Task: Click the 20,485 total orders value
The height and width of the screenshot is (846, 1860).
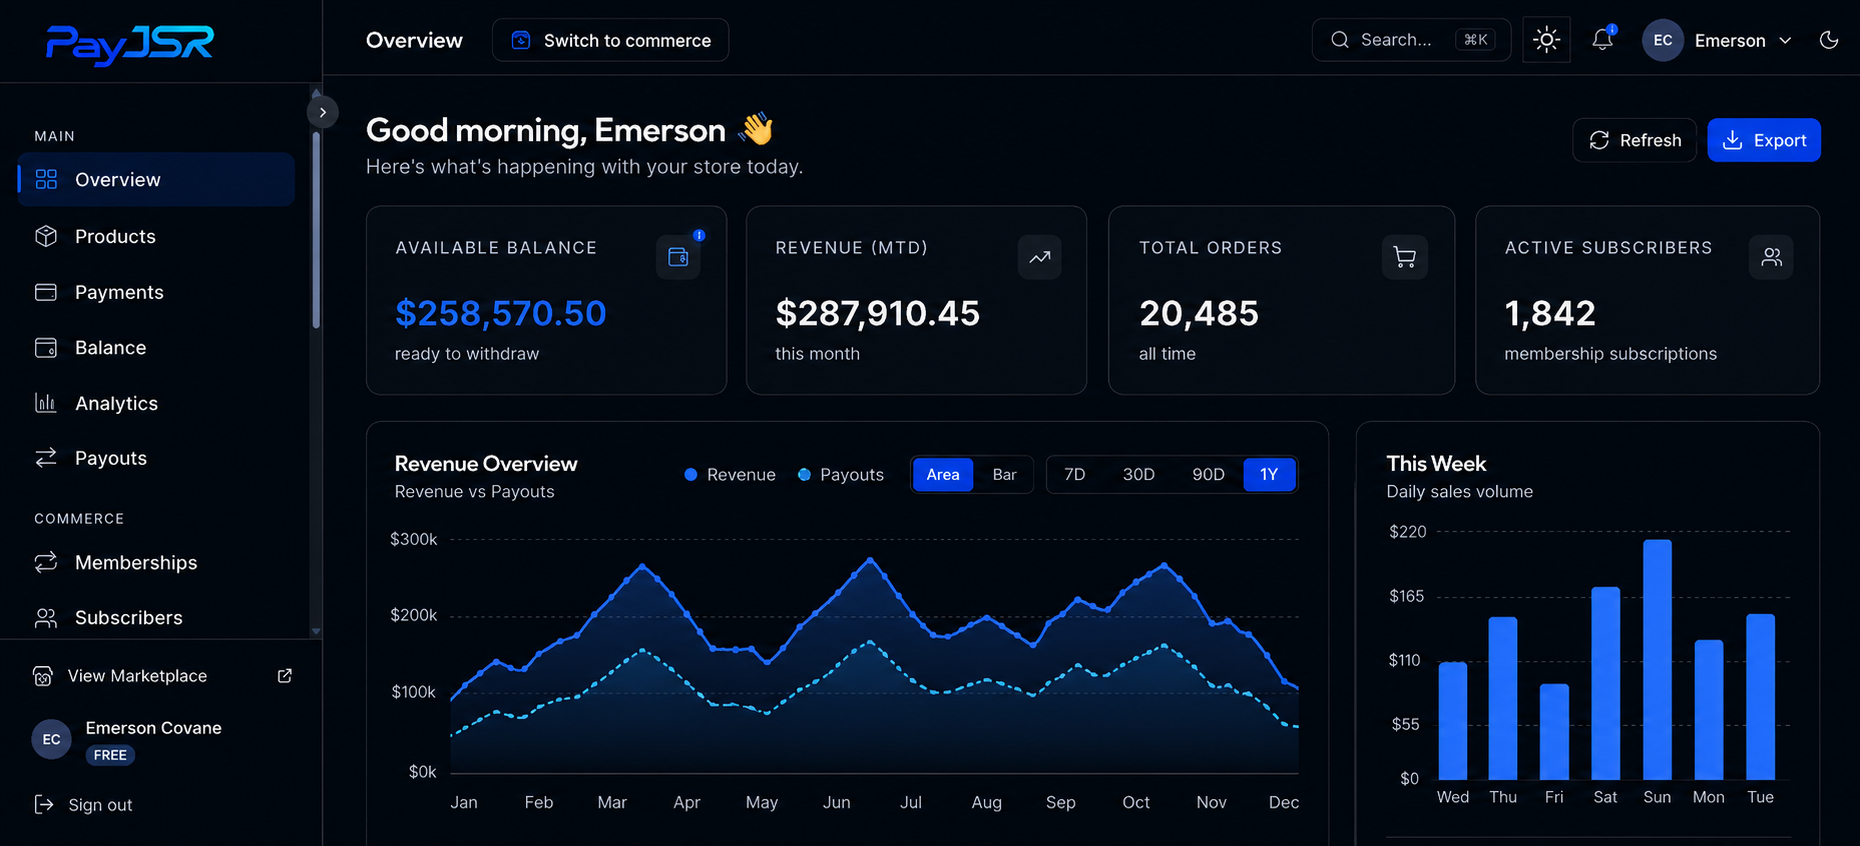Action: [x=1198, y=313]
